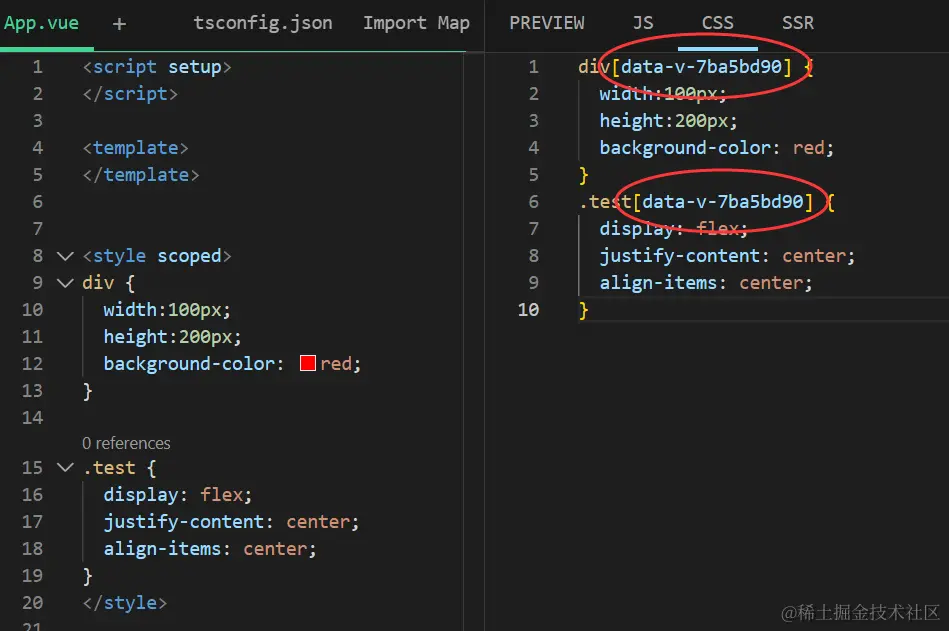
Task: Select the CSS output tab
Action: point(718,23)
